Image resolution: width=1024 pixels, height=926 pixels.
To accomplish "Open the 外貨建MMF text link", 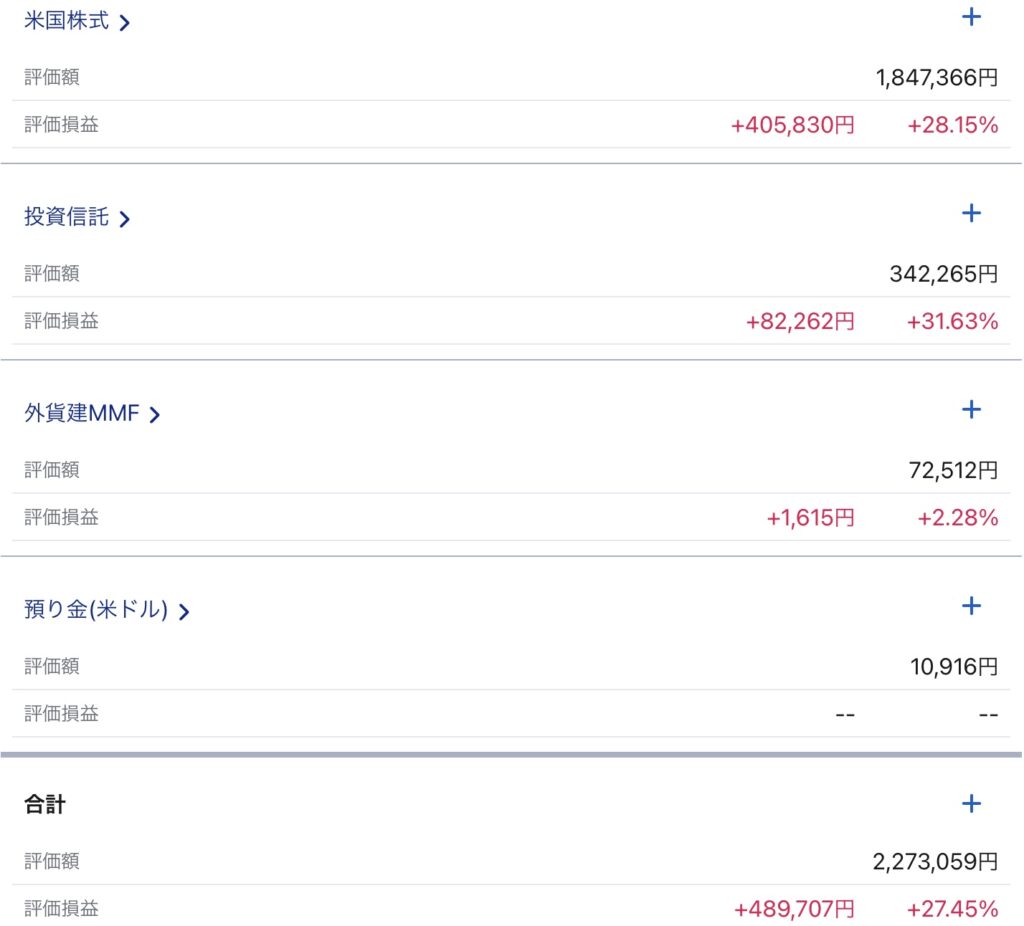I will [x=81, y=413].
